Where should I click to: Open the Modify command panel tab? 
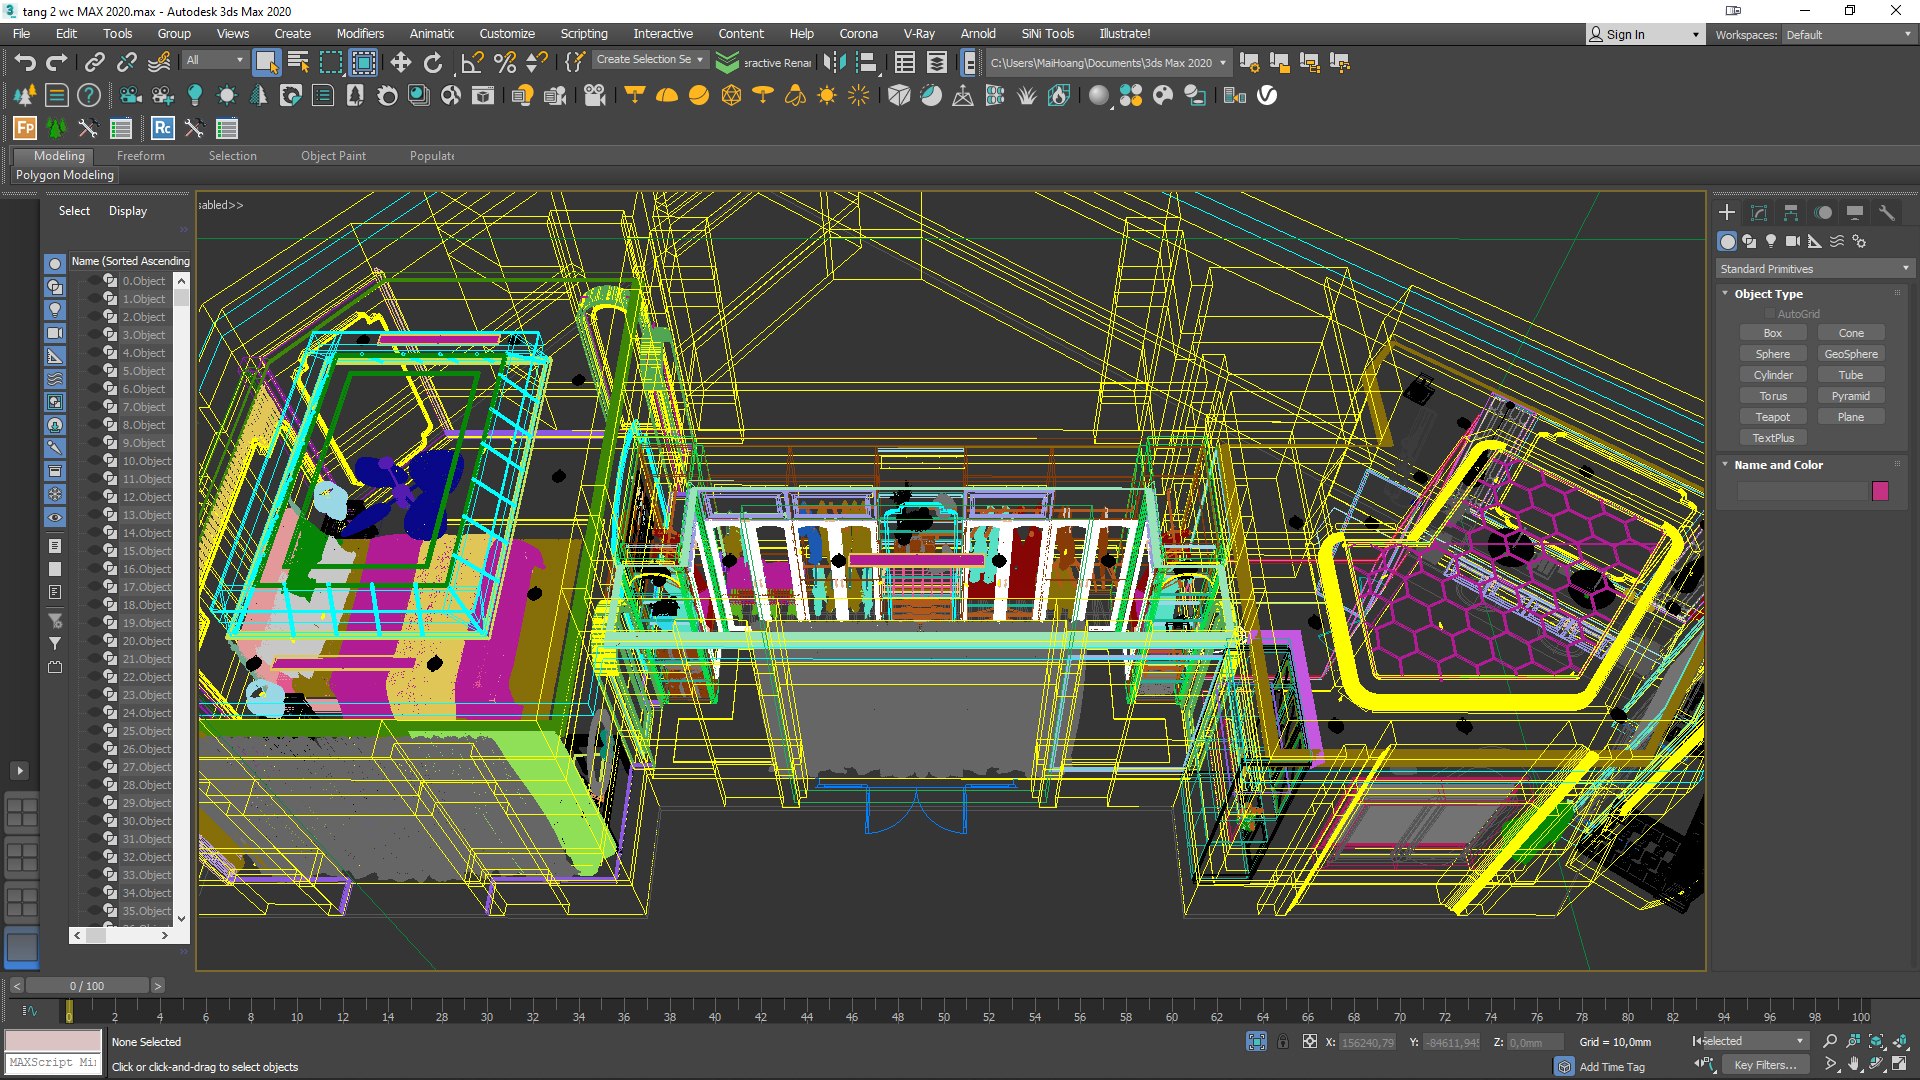(1759, 213)
